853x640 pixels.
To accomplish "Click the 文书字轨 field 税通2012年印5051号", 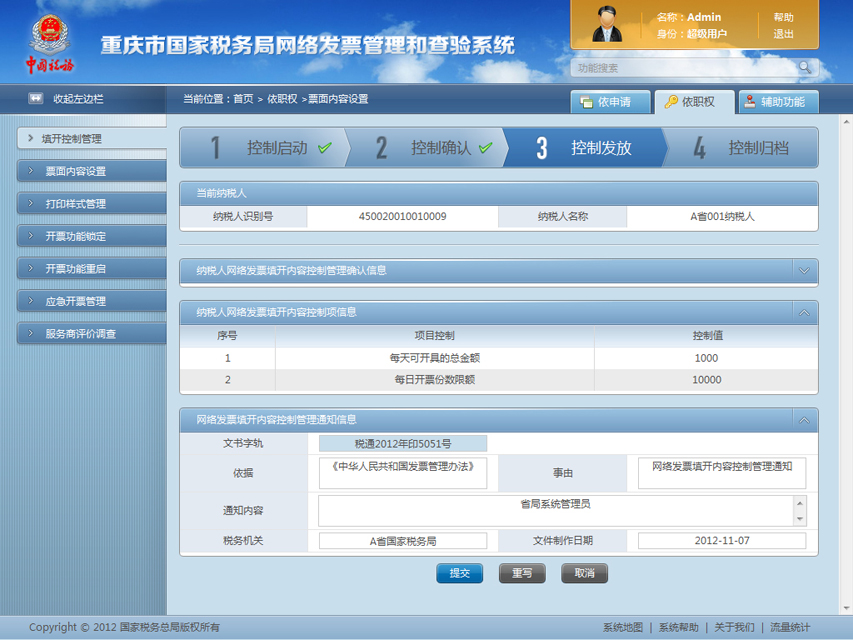I will [403, 444].
